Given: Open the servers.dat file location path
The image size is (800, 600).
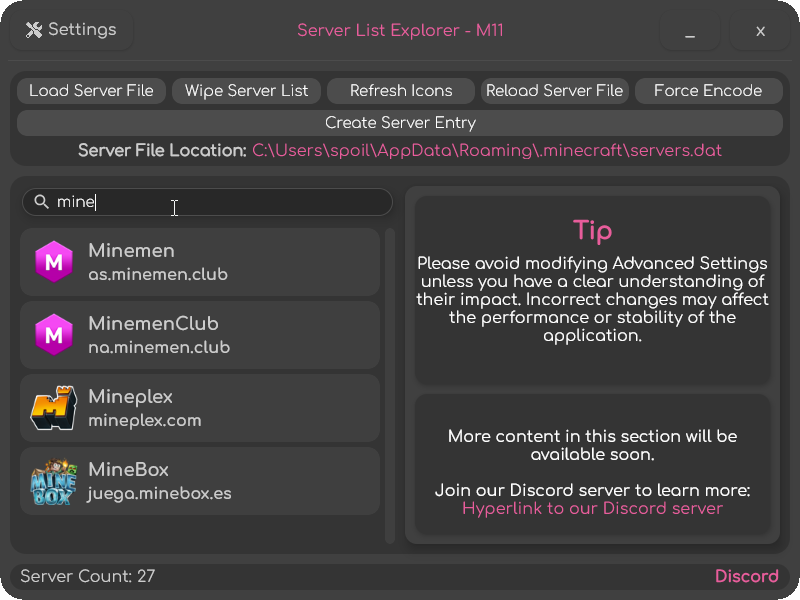Looking at the screenshot, I should (x=487, y=151).
